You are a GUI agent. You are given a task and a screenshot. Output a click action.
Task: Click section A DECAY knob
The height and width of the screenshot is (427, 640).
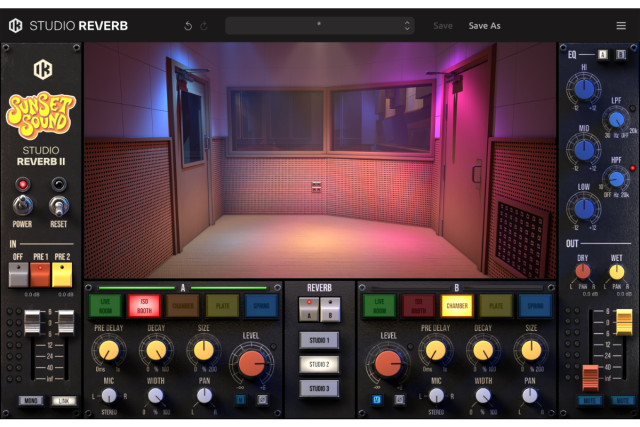tap(156, 350)
